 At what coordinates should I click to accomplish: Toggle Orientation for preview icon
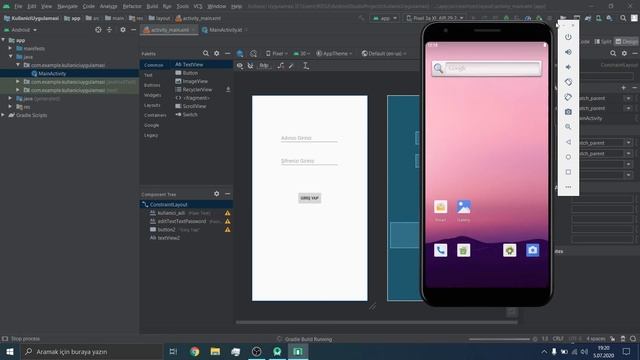click(x=253, y=53)
